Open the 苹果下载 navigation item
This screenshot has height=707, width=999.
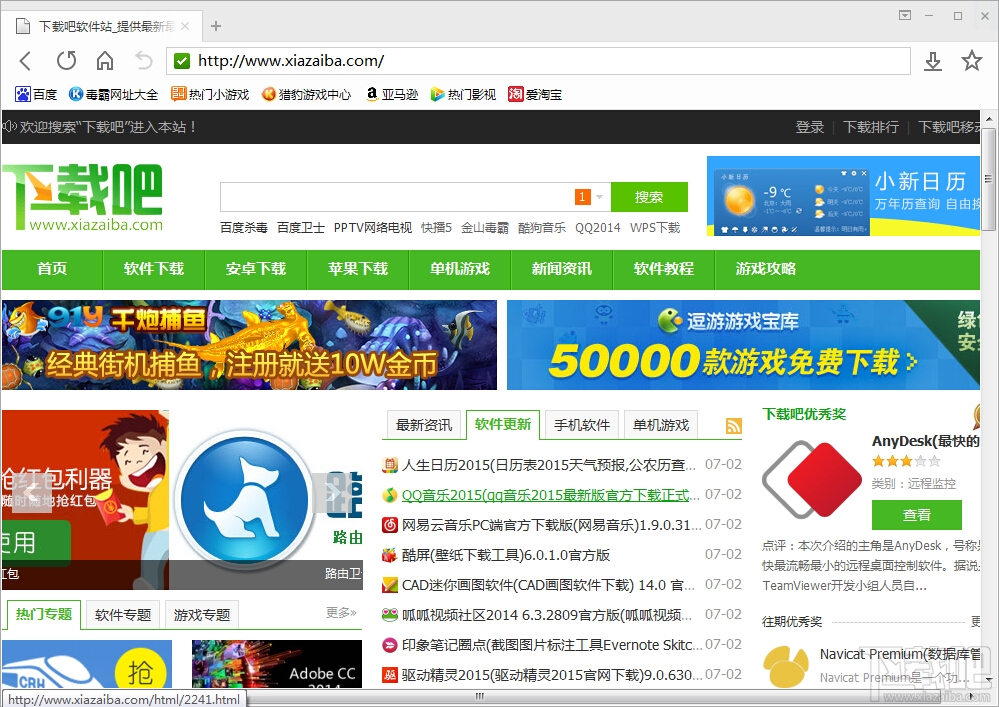coord(358,269)
